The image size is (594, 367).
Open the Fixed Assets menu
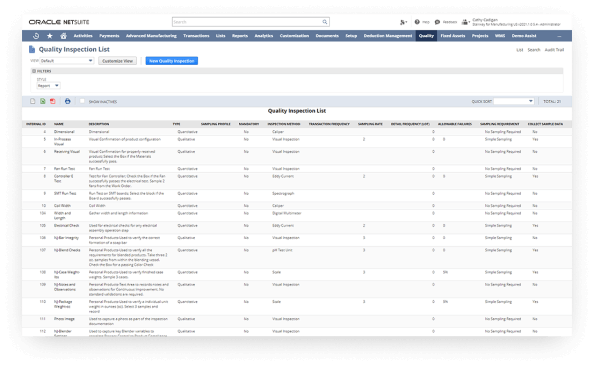tap(453, 36)
